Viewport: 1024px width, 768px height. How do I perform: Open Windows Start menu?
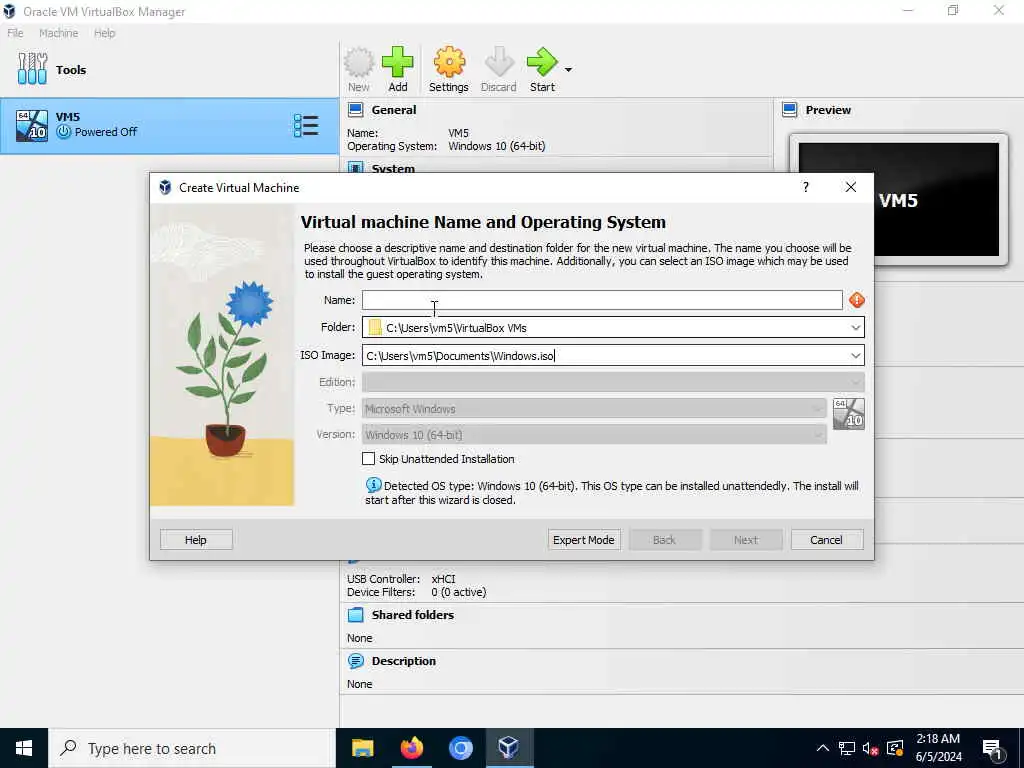[x=24, y=748]
